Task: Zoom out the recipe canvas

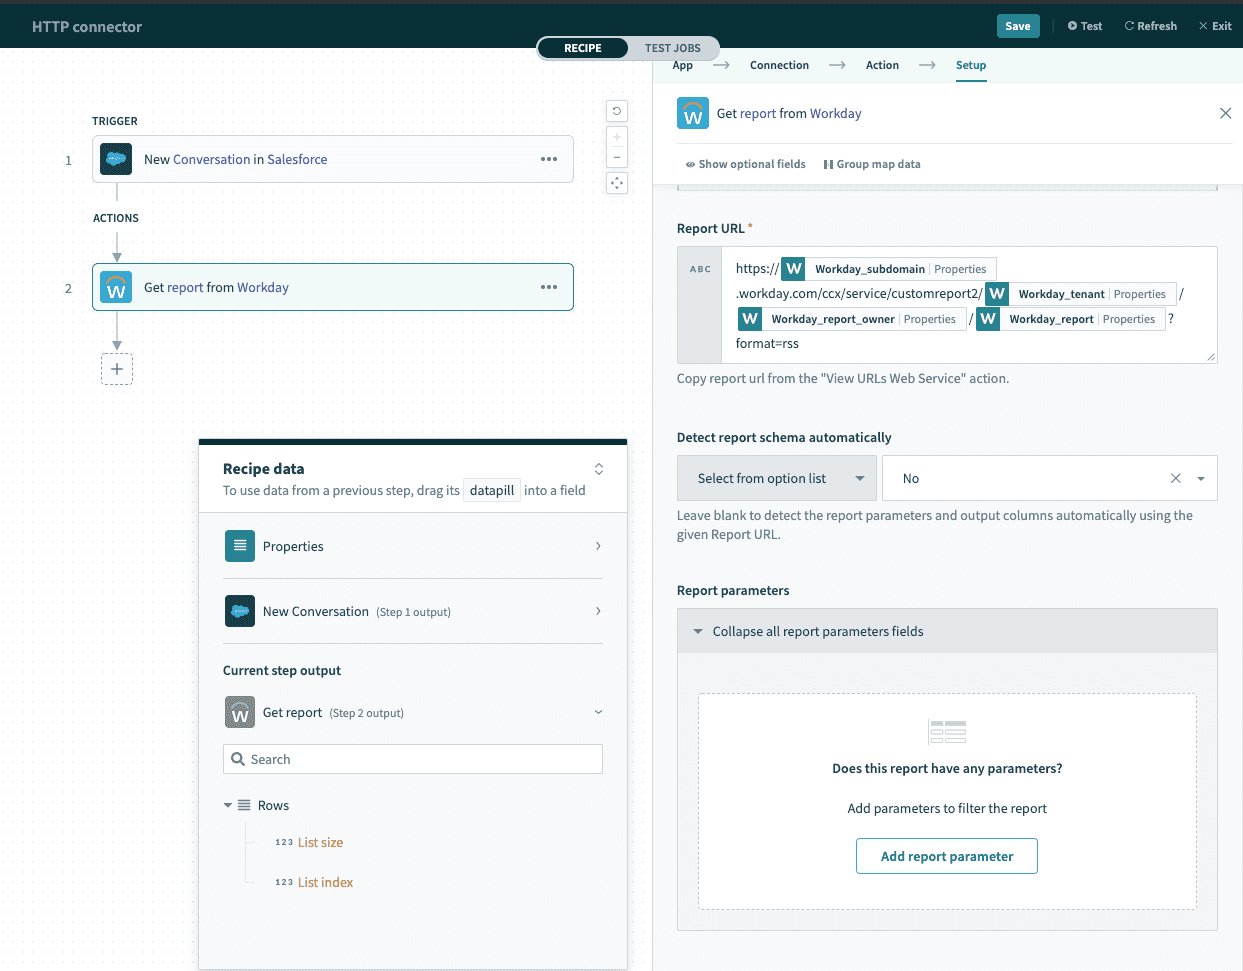Action: pyautogui.click(x=617, y=157)
